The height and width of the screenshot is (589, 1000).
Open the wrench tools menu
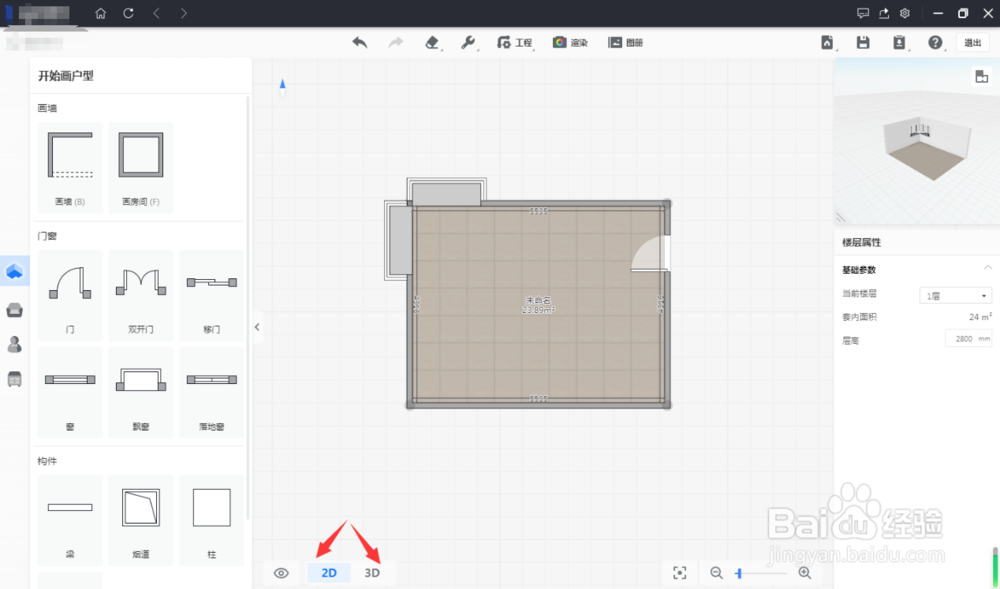coord(468,43)
